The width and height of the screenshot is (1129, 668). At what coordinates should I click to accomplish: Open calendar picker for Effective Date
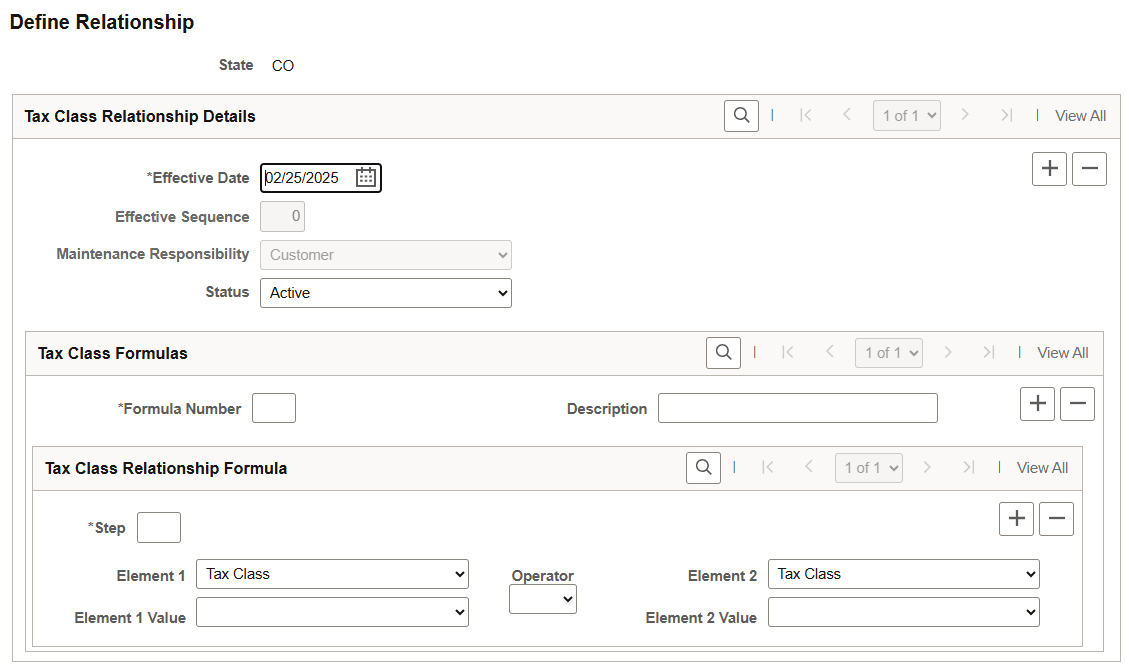coord(366,177)
